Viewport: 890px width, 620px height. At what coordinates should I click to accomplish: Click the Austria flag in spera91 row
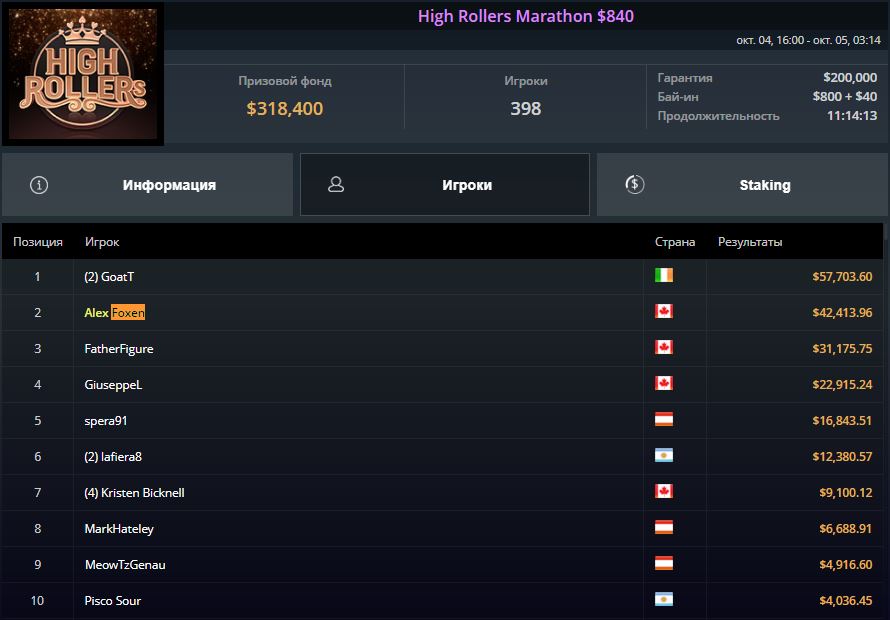664,419
